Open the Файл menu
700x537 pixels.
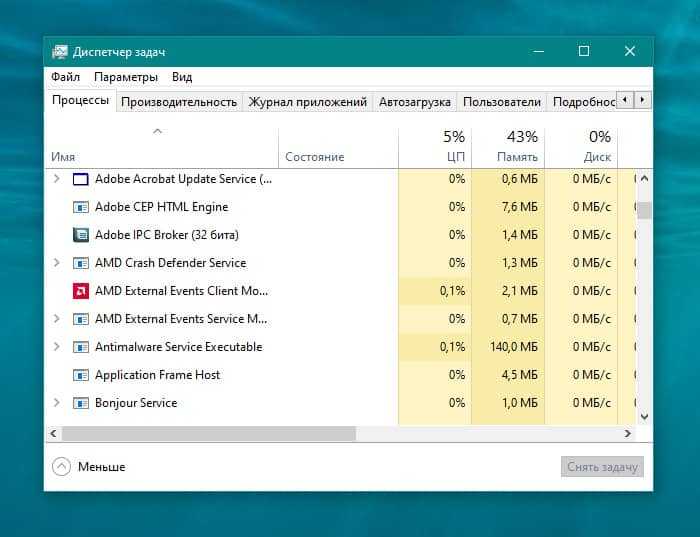tap(65, 77)
